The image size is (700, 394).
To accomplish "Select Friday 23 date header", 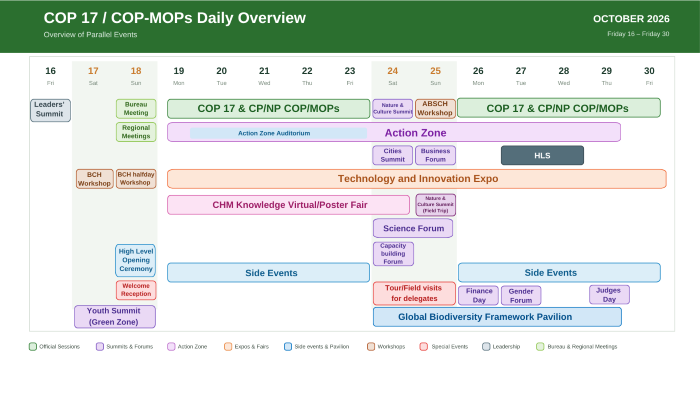I will (350, 75).
